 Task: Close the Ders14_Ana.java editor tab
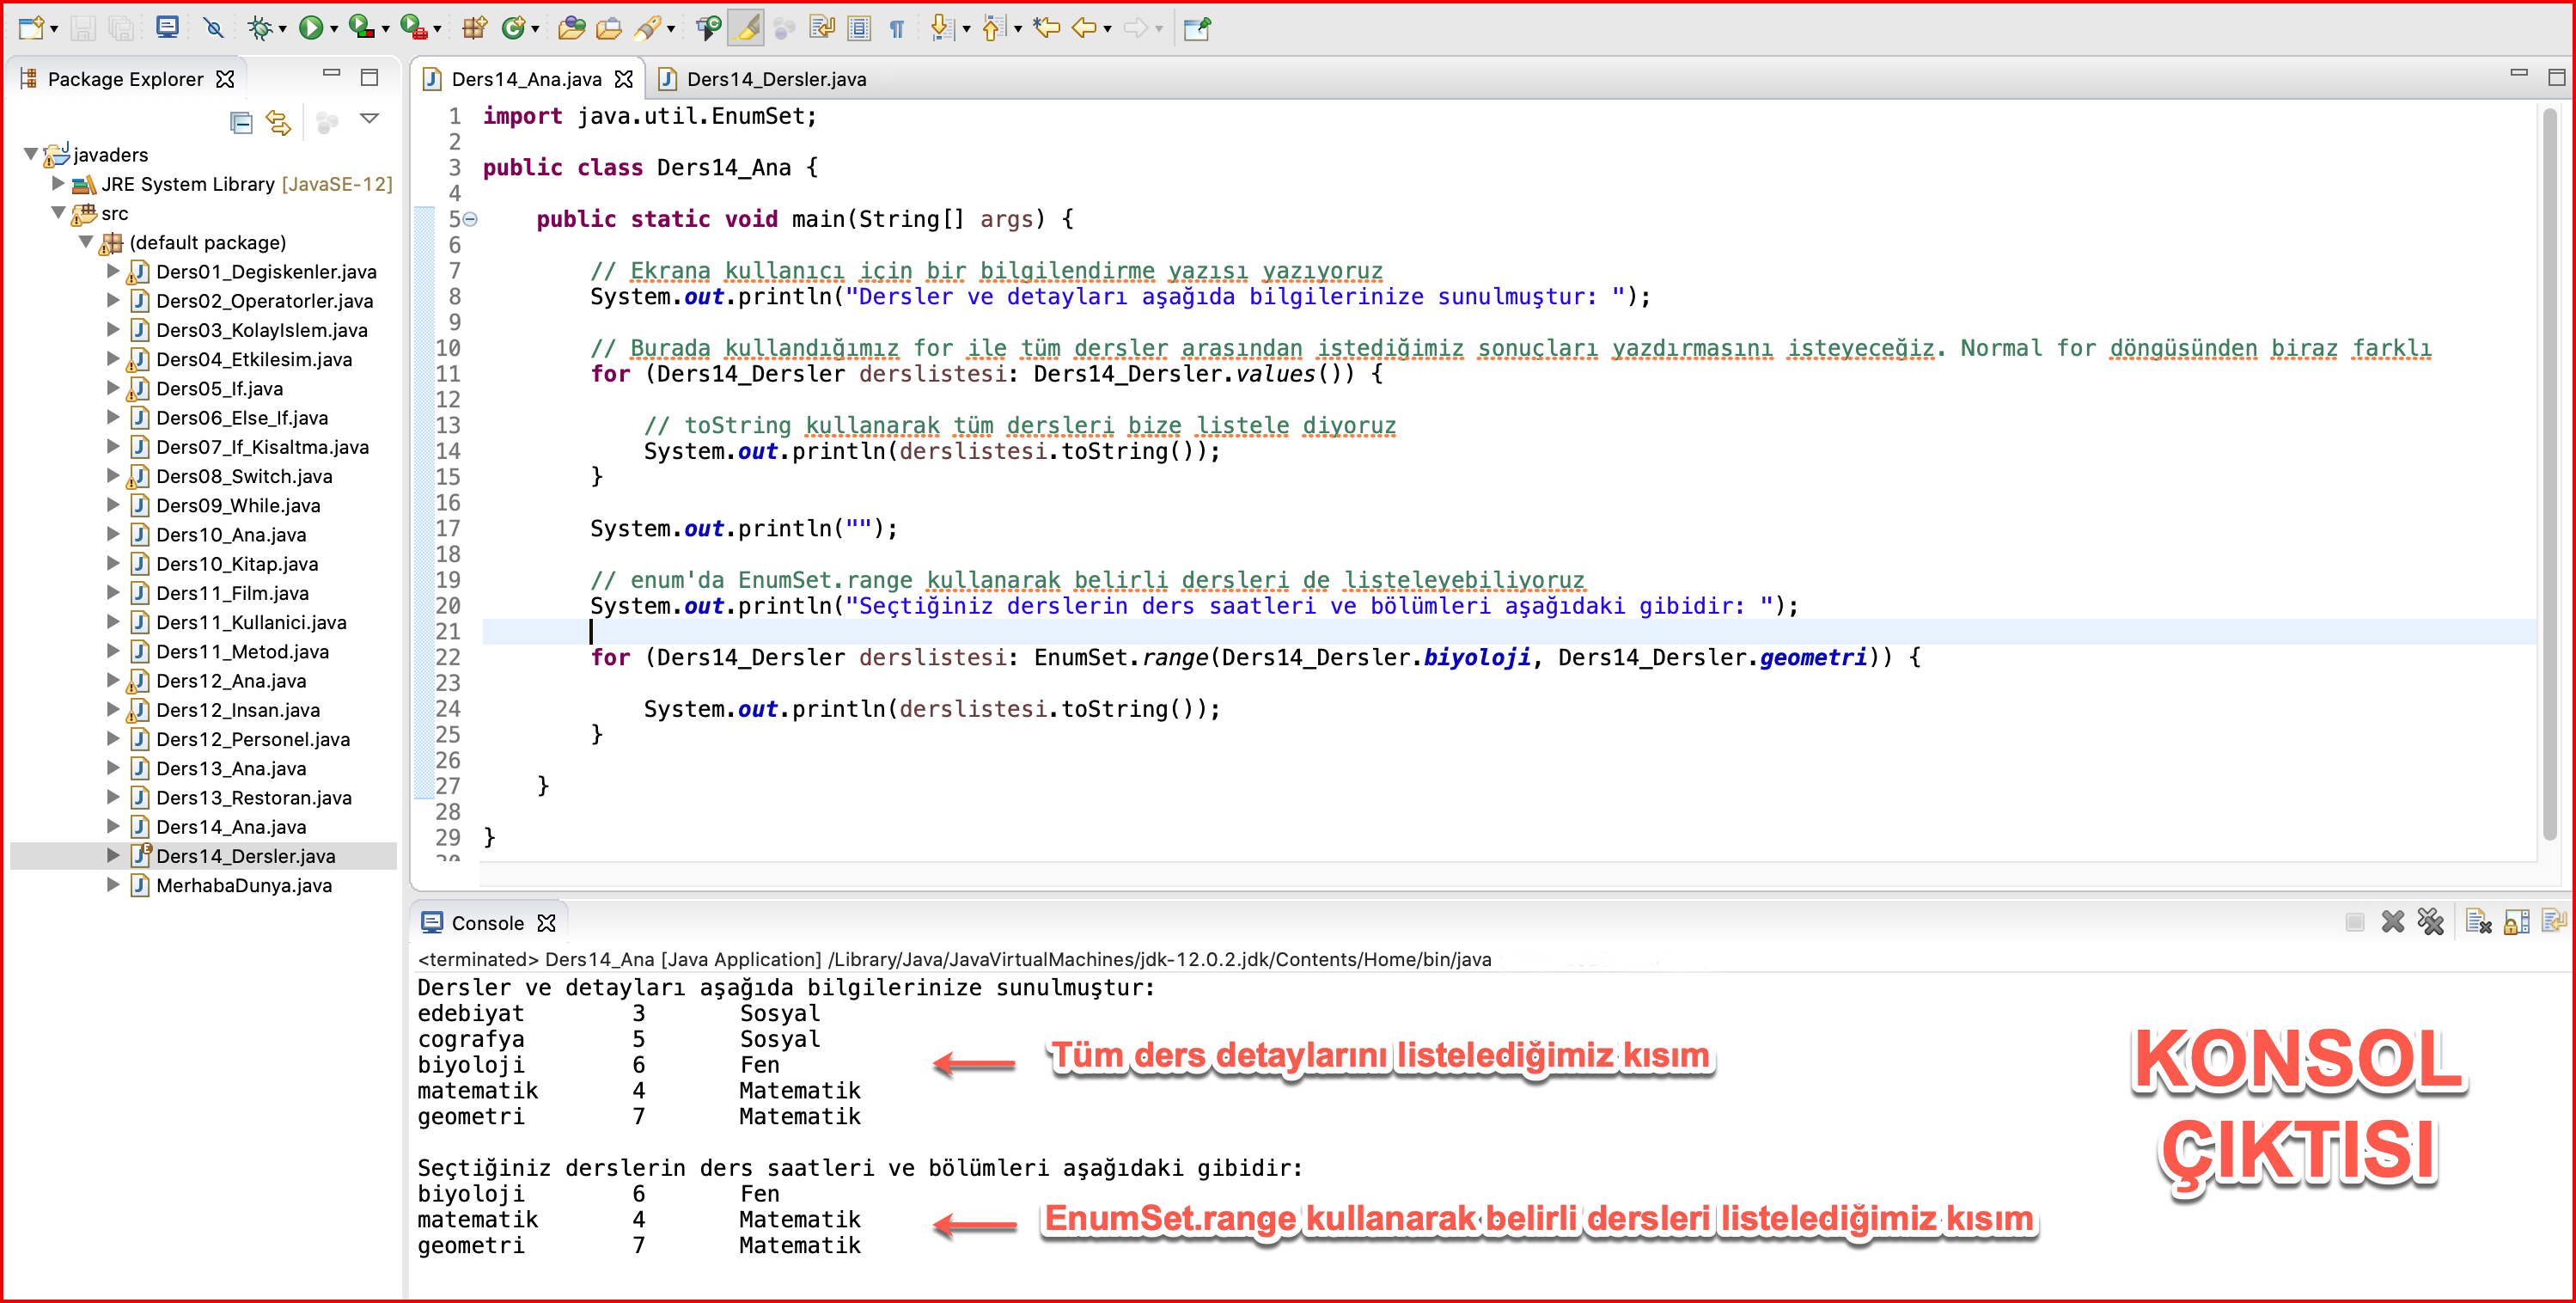pos(624,79)
